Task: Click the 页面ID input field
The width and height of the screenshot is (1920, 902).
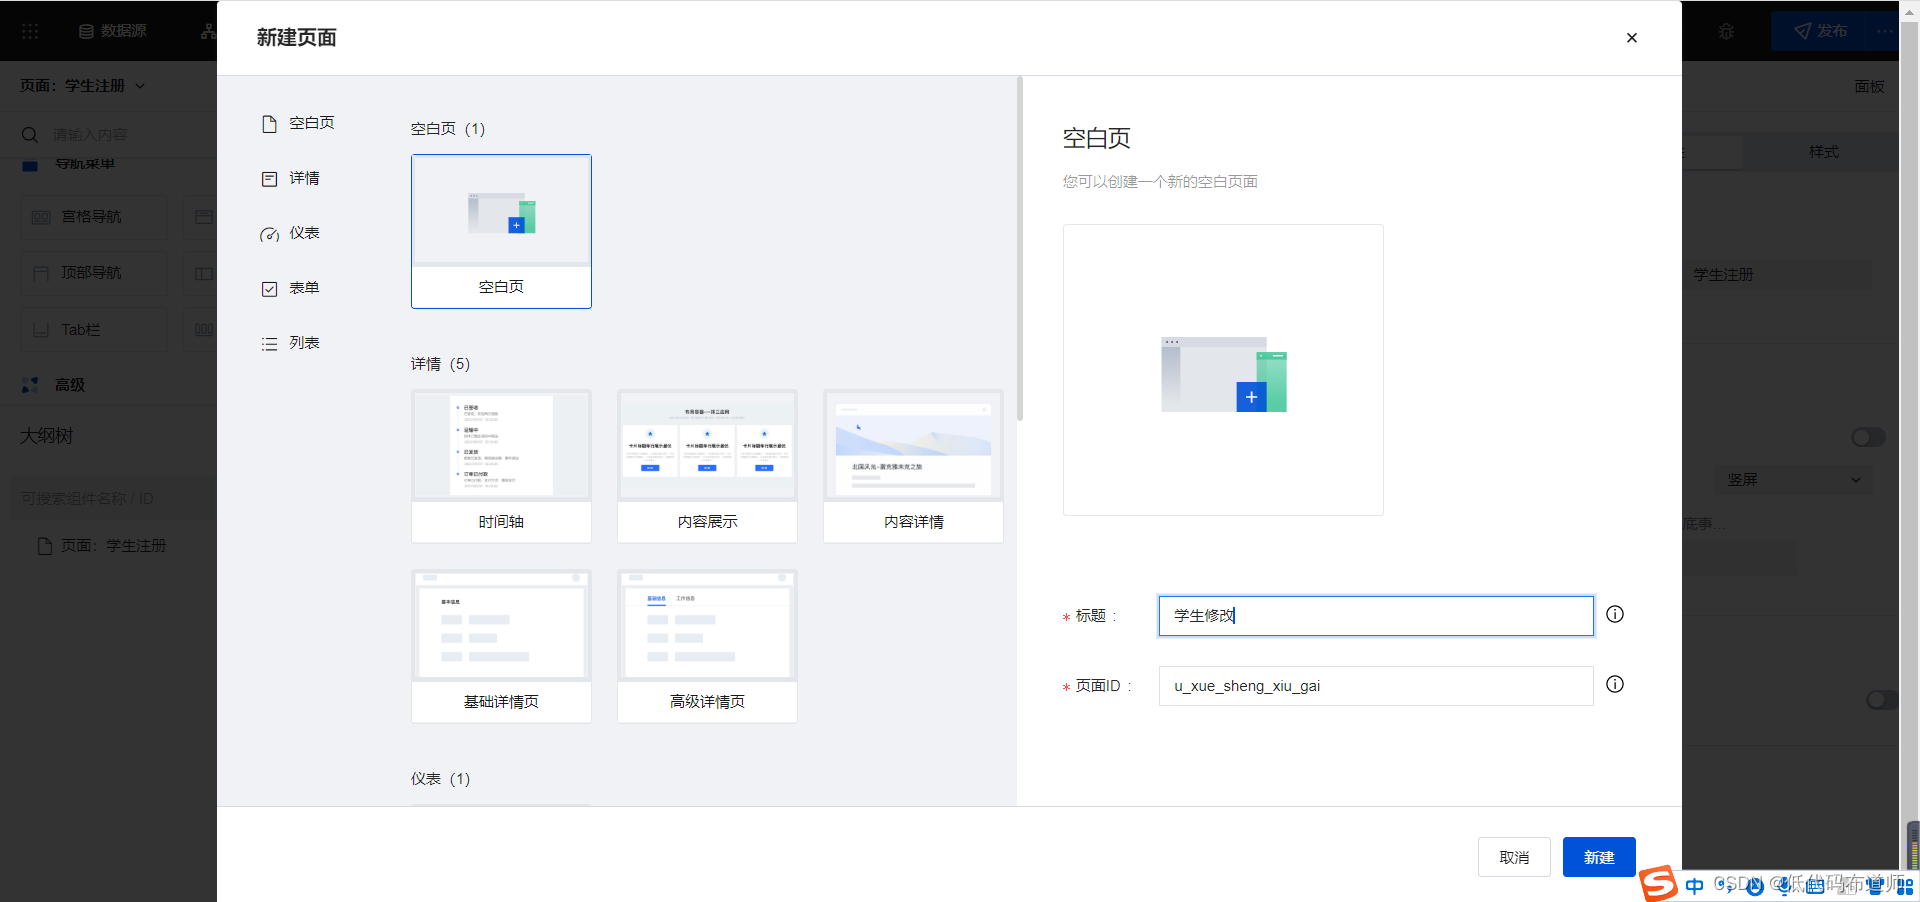Action: click(x=1376, y=686)
